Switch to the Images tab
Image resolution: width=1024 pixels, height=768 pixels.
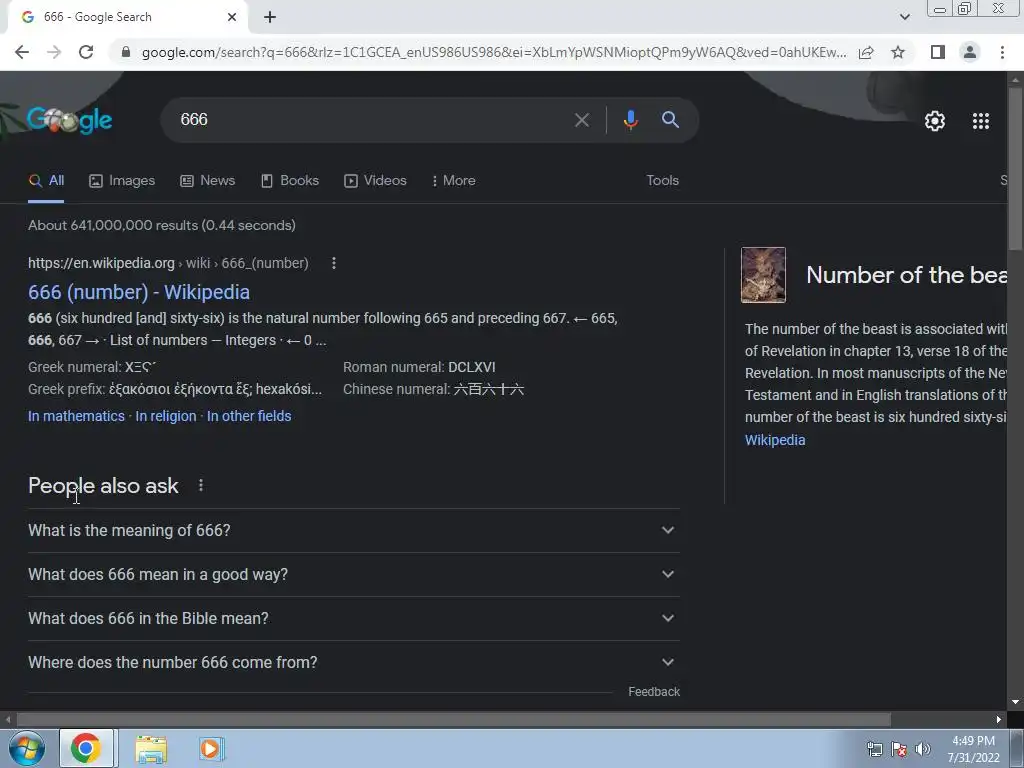[x=122, y=181]
